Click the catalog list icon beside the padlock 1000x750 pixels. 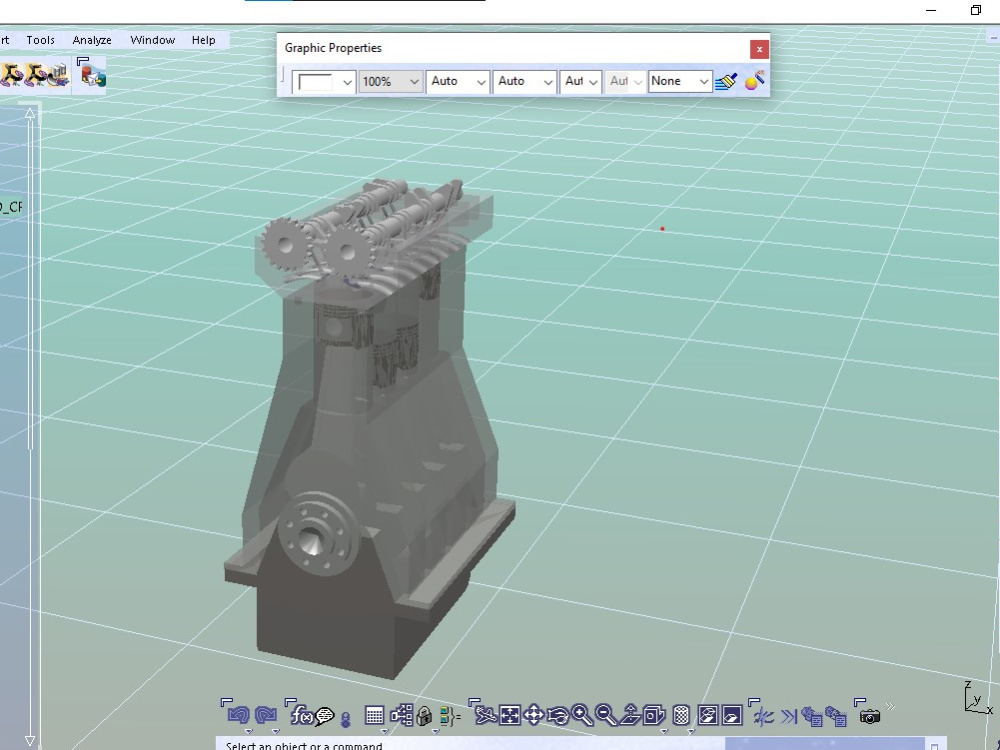click(449, 716)
